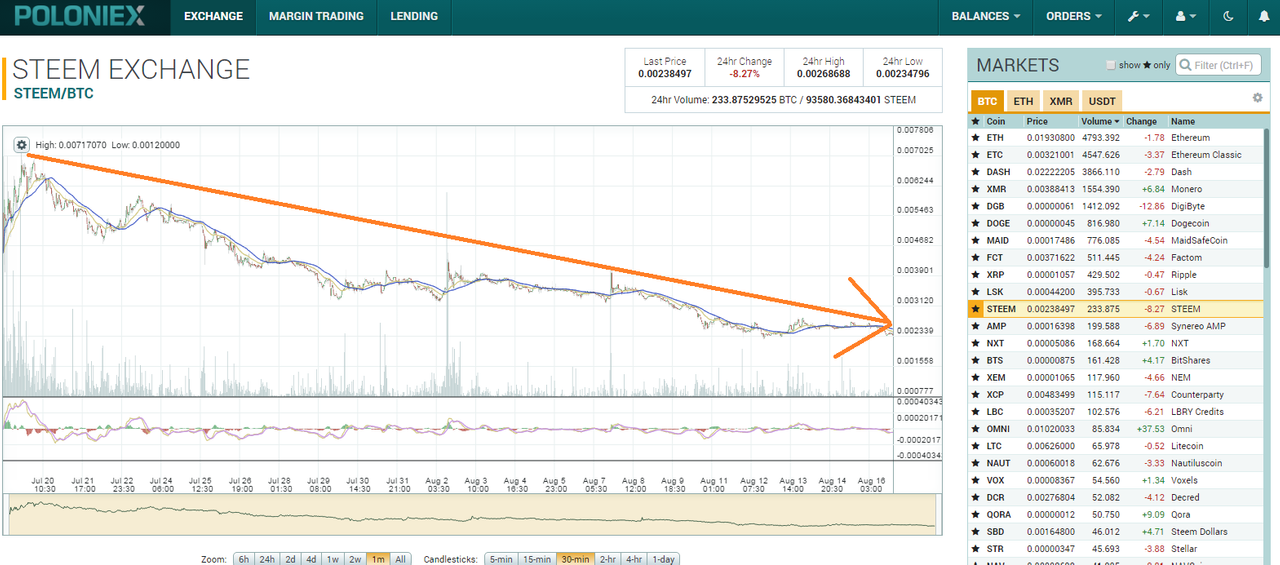Expand the Balances dropdown
Screen dimensions: 1280x565
click(x=986, y=16)
